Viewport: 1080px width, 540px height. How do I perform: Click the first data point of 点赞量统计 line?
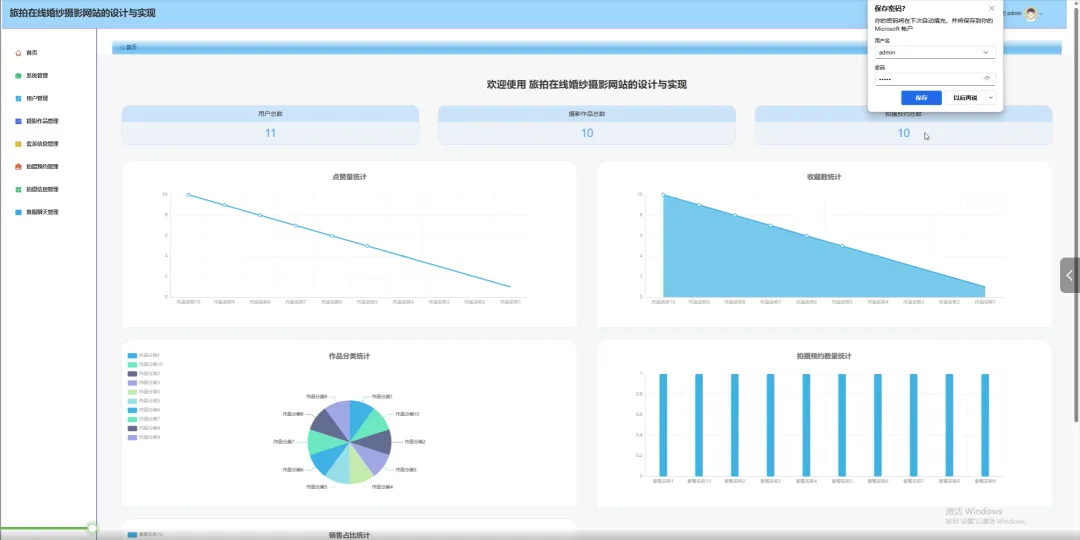(x=189, y=195)
